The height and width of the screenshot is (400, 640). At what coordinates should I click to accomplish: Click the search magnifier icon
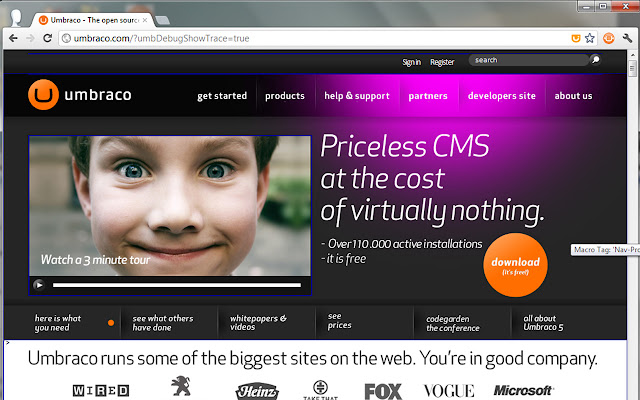pyautogui.click(x=596, y=60)
